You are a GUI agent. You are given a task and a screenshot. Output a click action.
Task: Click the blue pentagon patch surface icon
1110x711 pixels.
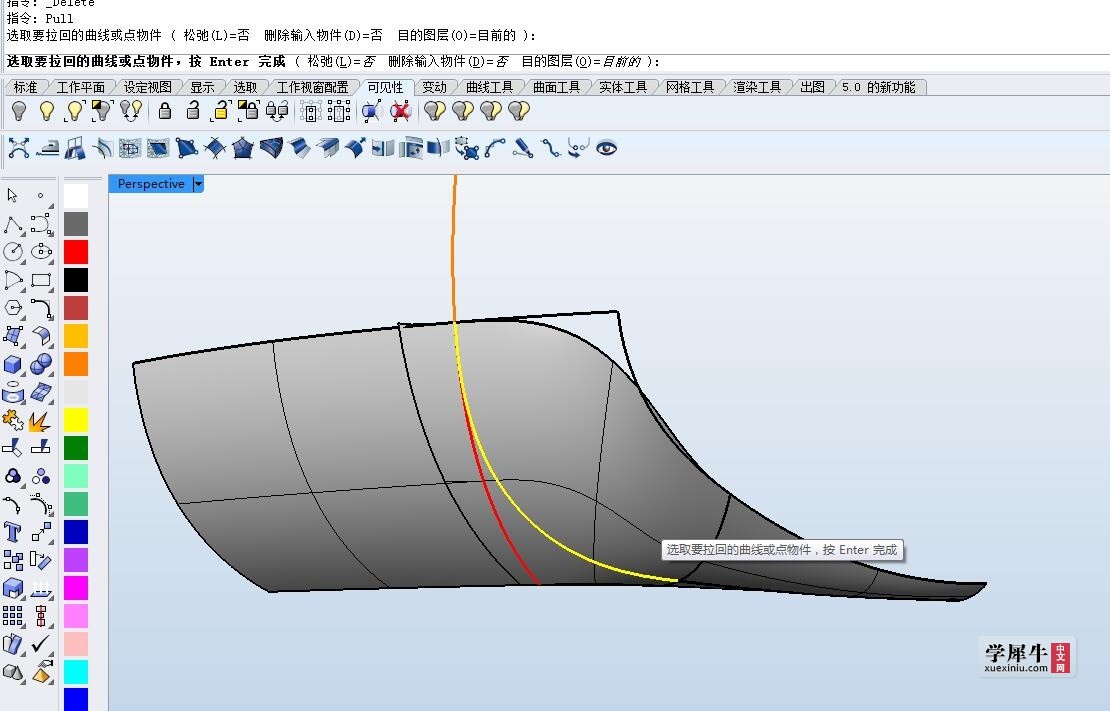(243, 148)
